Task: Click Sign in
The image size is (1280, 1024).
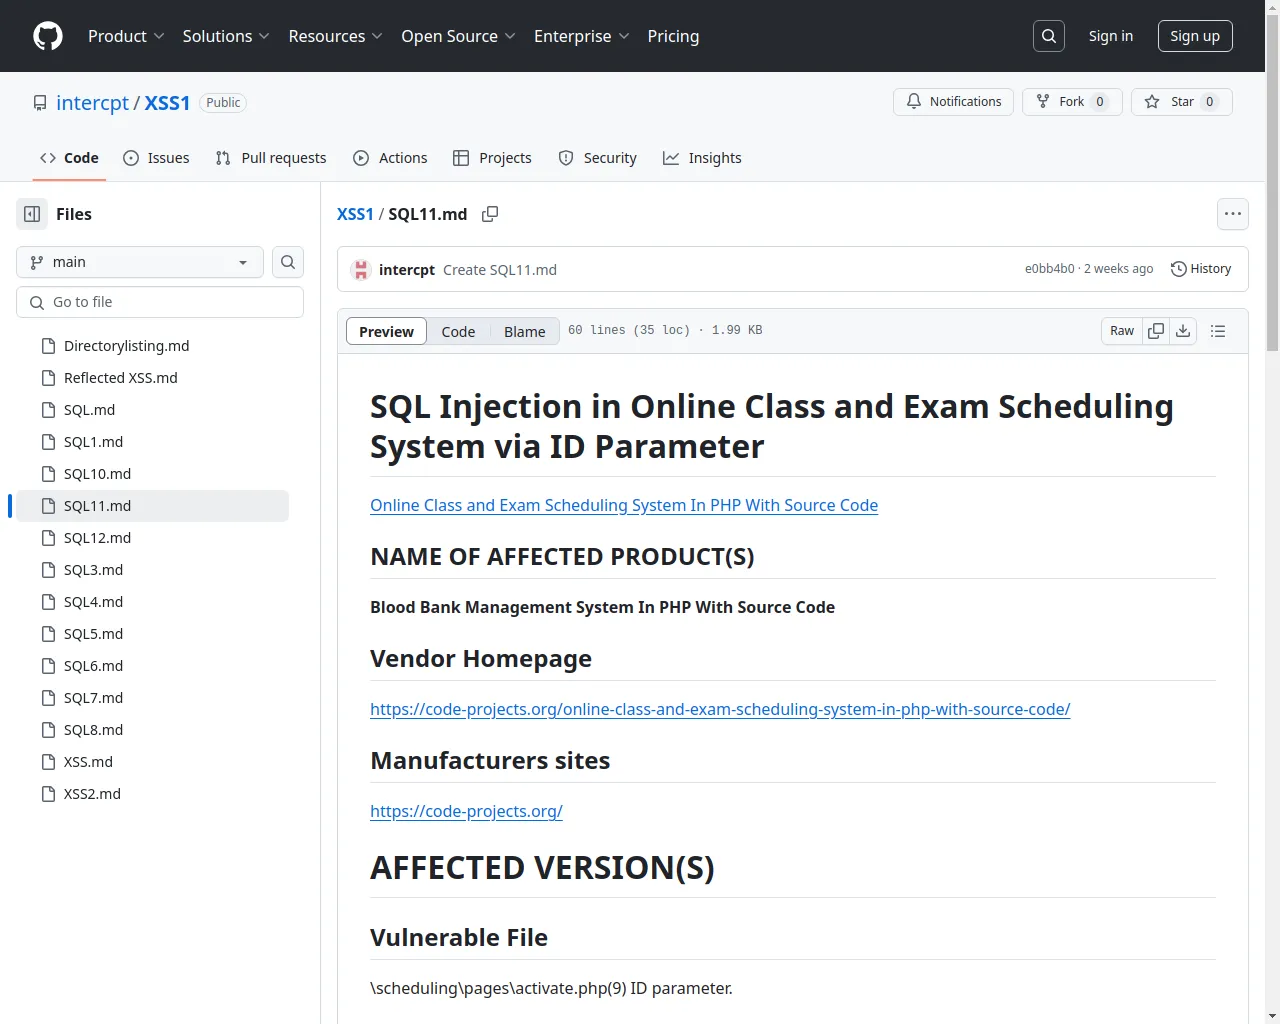Action: click(1111, 36)
